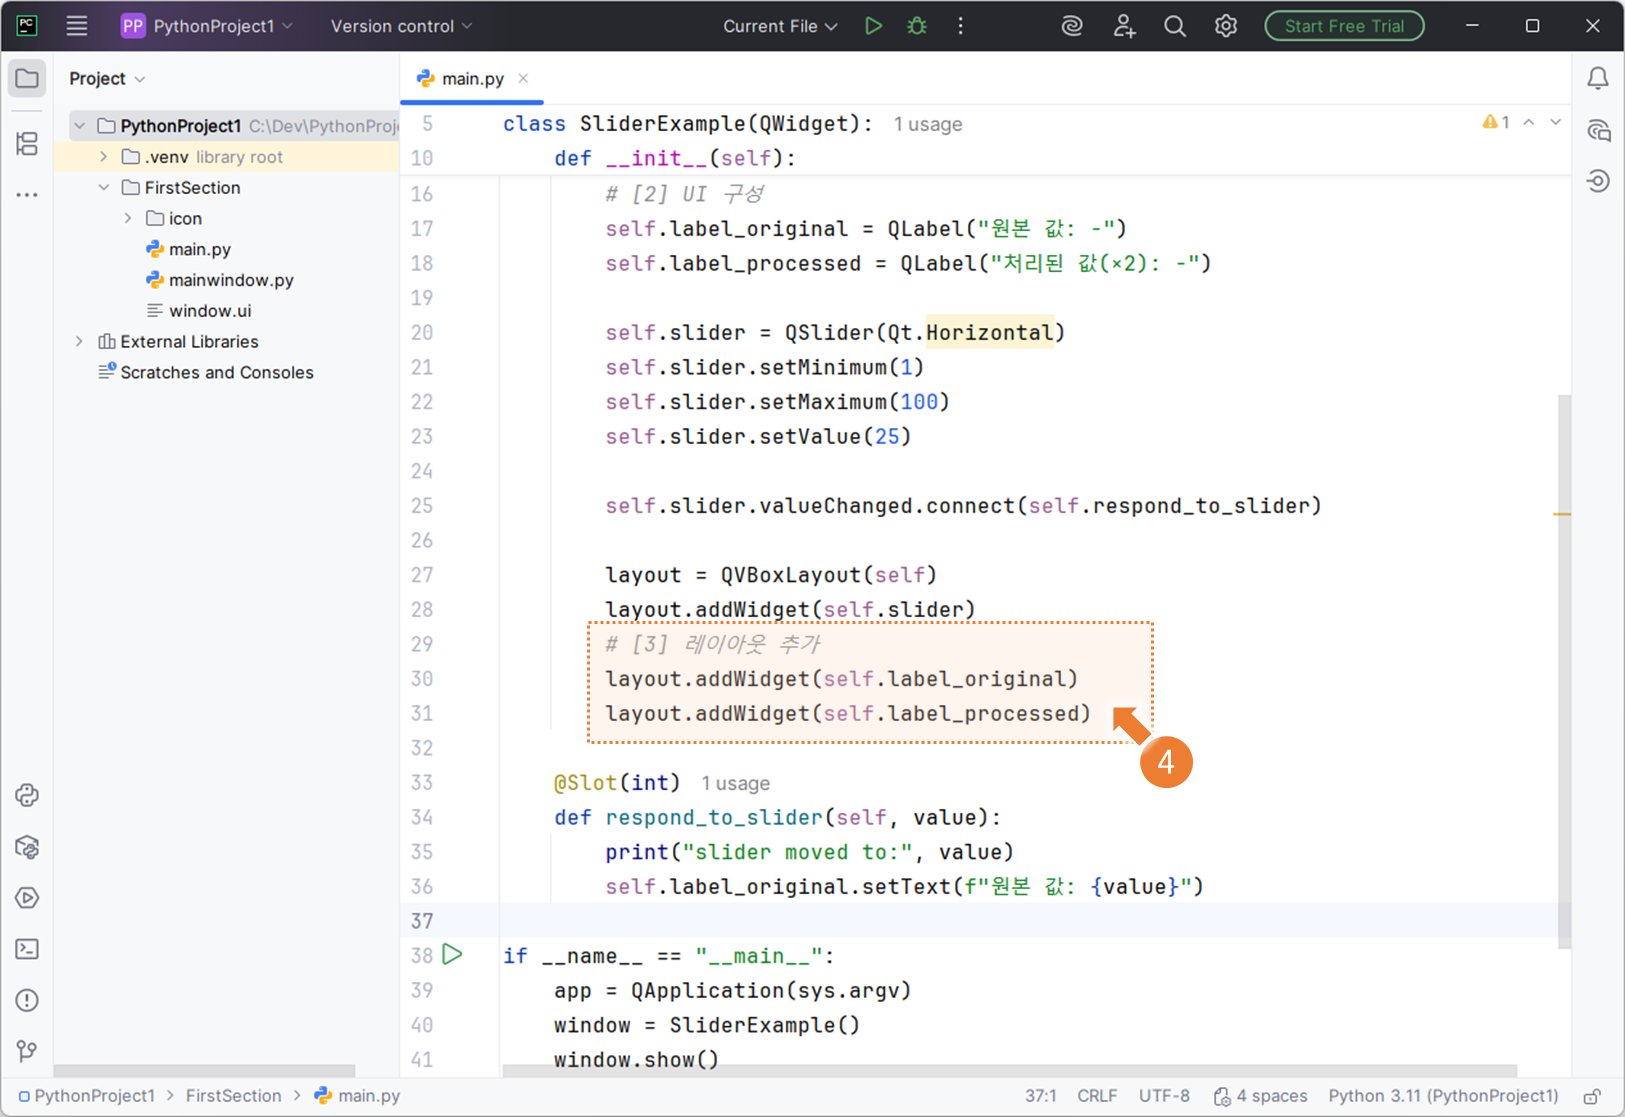The image size is (1625, 1117).
Task: Expand External Libraries node
Action: 80,342
